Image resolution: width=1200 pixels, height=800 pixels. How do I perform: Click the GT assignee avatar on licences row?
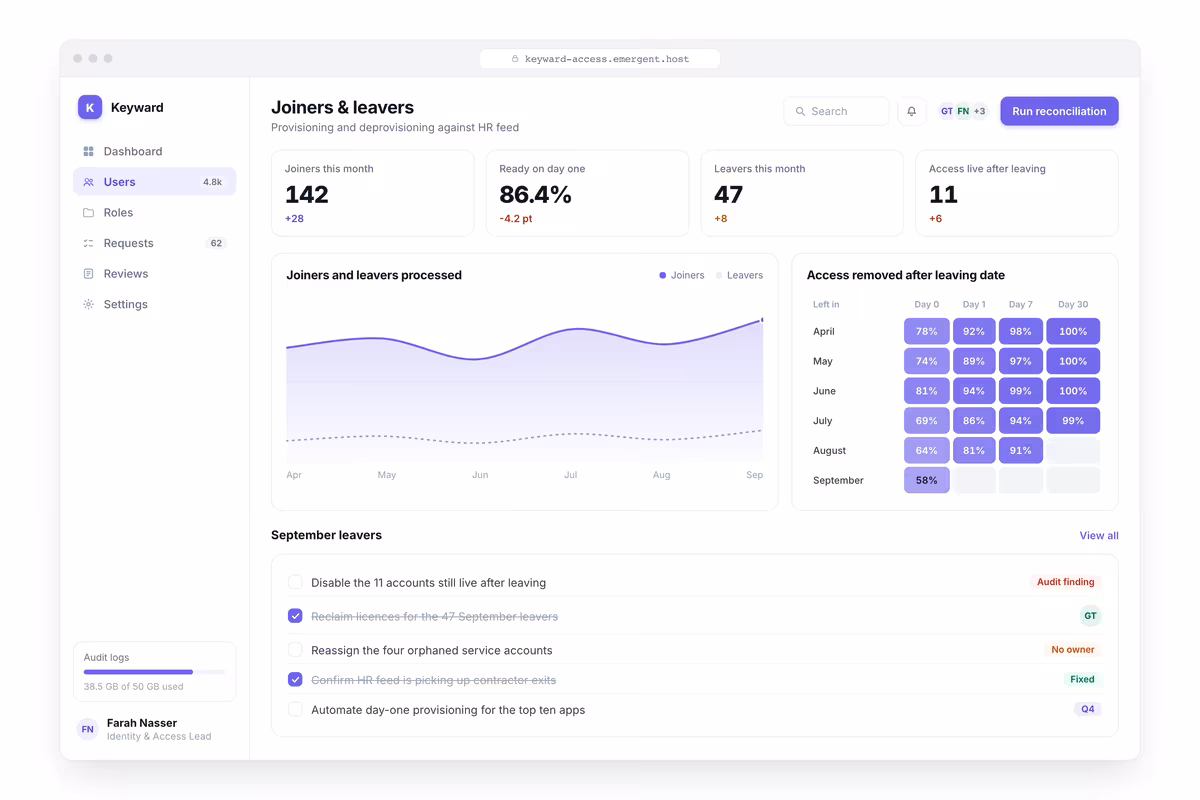pyautogui.click(x=1090, y=616)
